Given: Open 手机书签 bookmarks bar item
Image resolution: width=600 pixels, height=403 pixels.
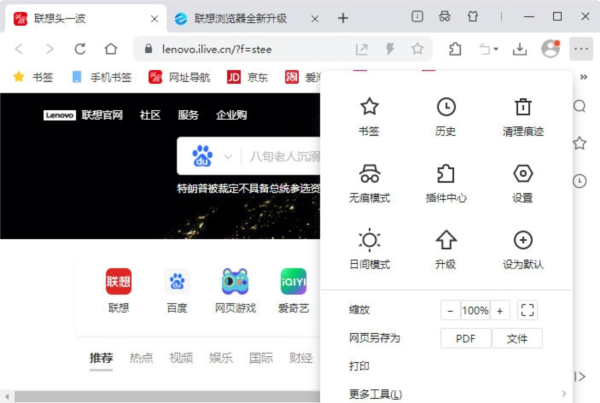Looking at the screenshot, I should (102, 77).
